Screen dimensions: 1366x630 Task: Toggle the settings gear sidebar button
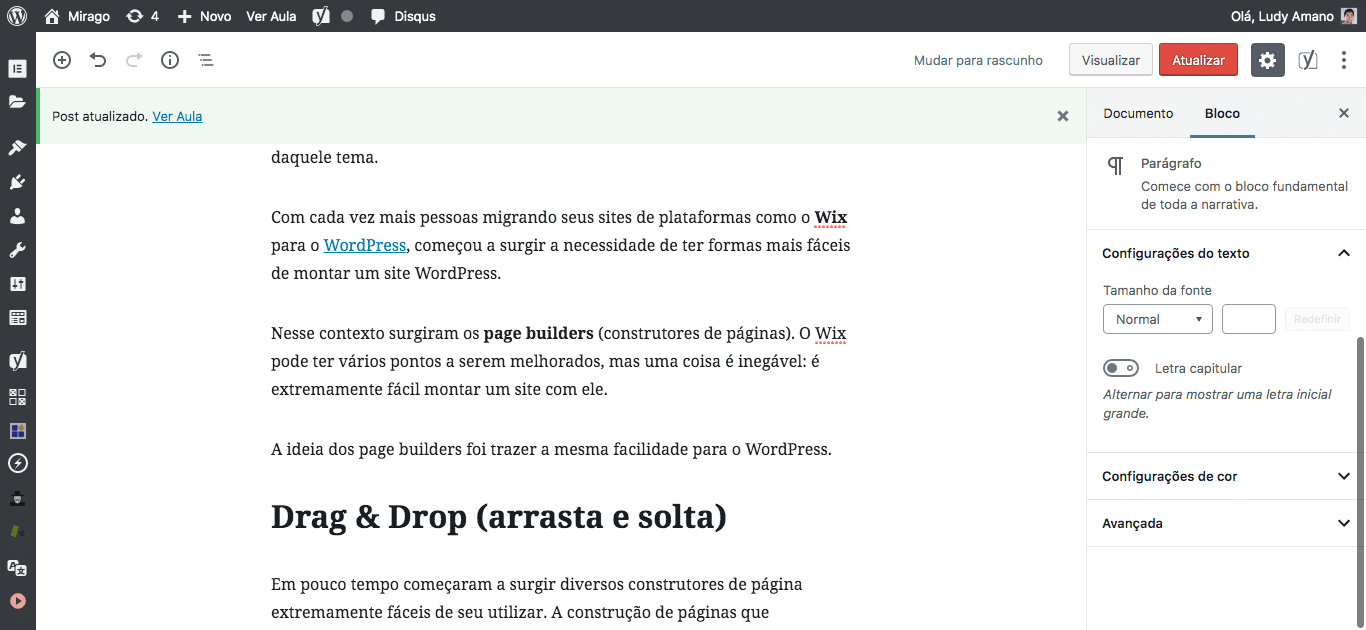[x=1268, y=60]
